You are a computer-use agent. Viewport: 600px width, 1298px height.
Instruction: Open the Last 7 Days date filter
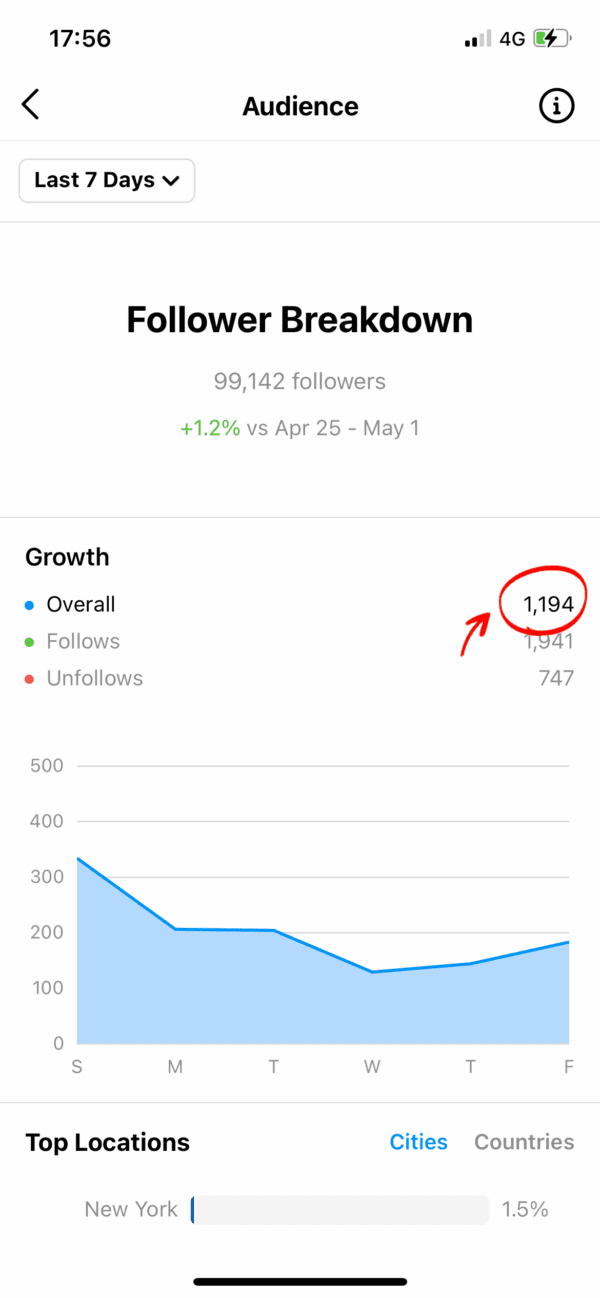coord(107,181)
